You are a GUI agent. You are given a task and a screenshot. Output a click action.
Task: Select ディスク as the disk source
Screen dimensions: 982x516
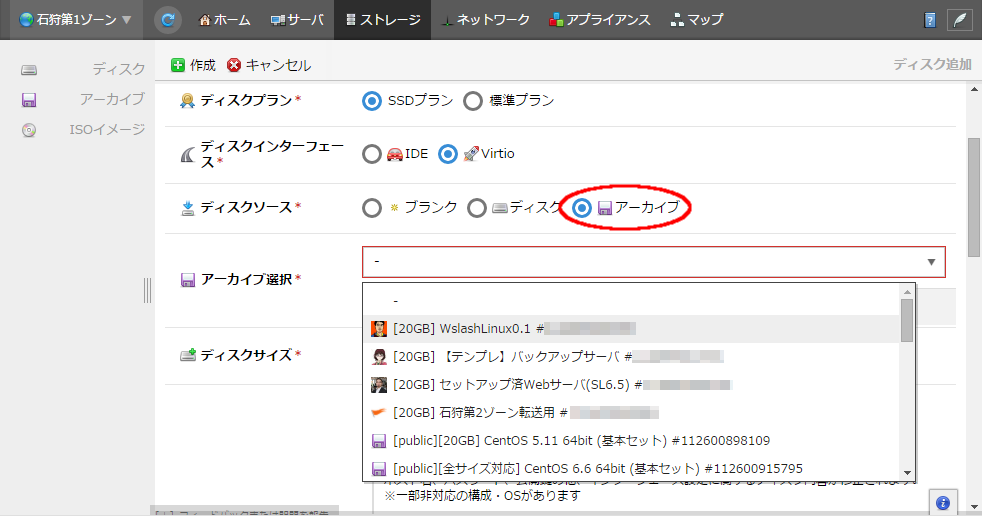(x=477, y=208)
